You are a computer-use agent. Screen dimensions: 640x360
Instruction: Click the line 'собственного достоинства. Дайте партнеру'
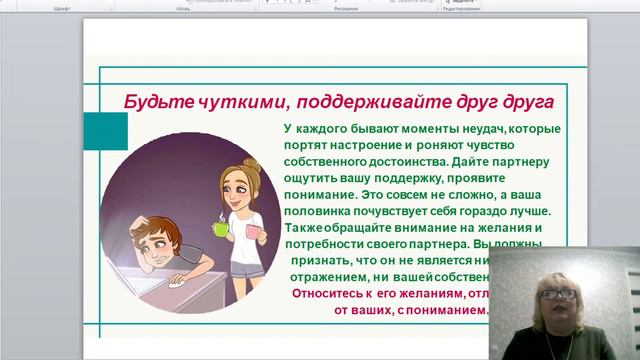pos(416,162)
